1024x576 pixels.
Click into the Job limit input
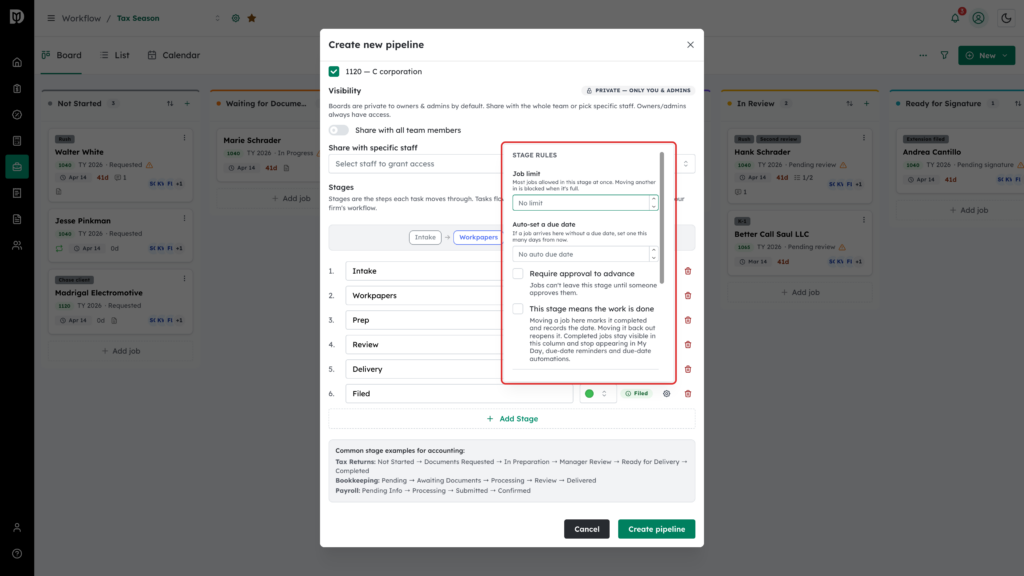tap(580, 202)
